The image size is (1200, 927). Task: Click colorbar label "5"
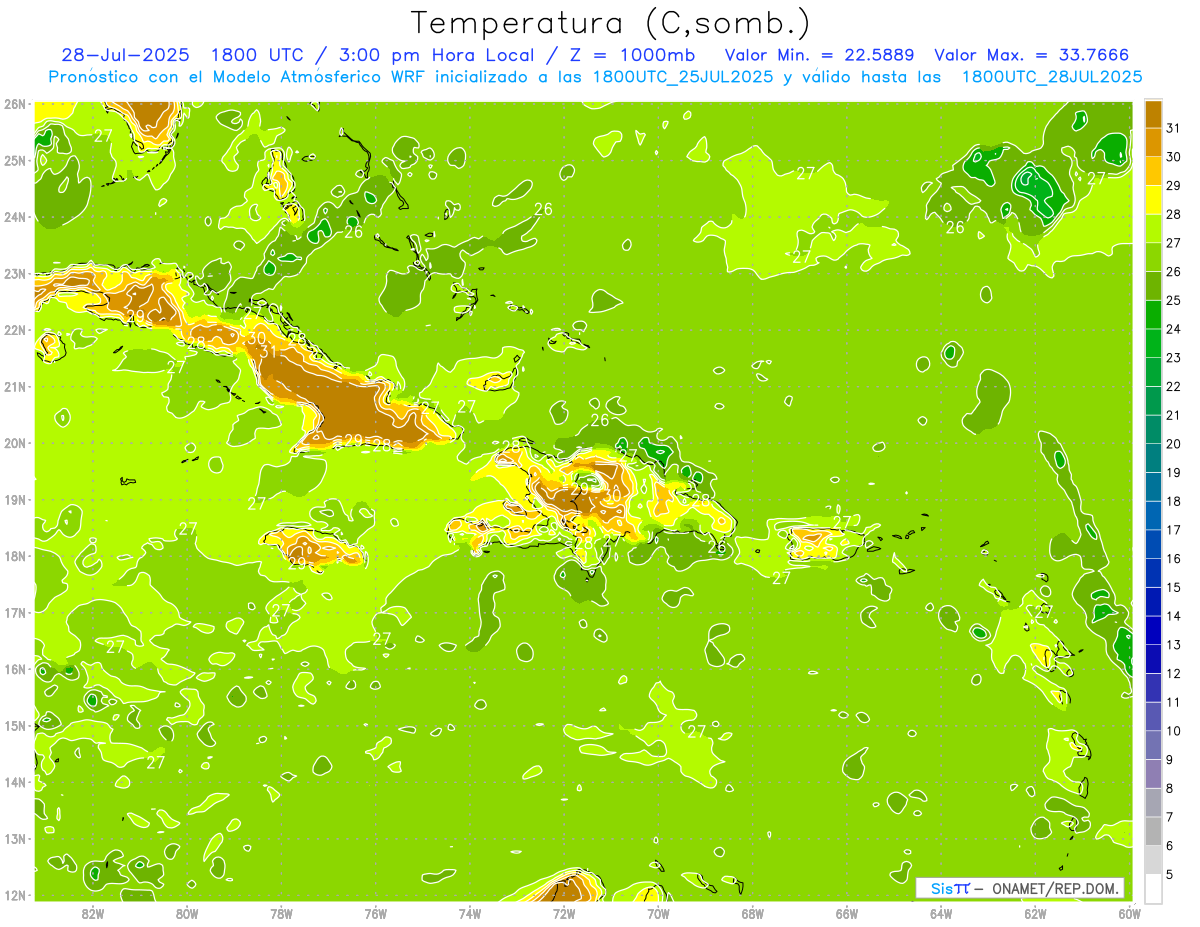pos(1170,874)
